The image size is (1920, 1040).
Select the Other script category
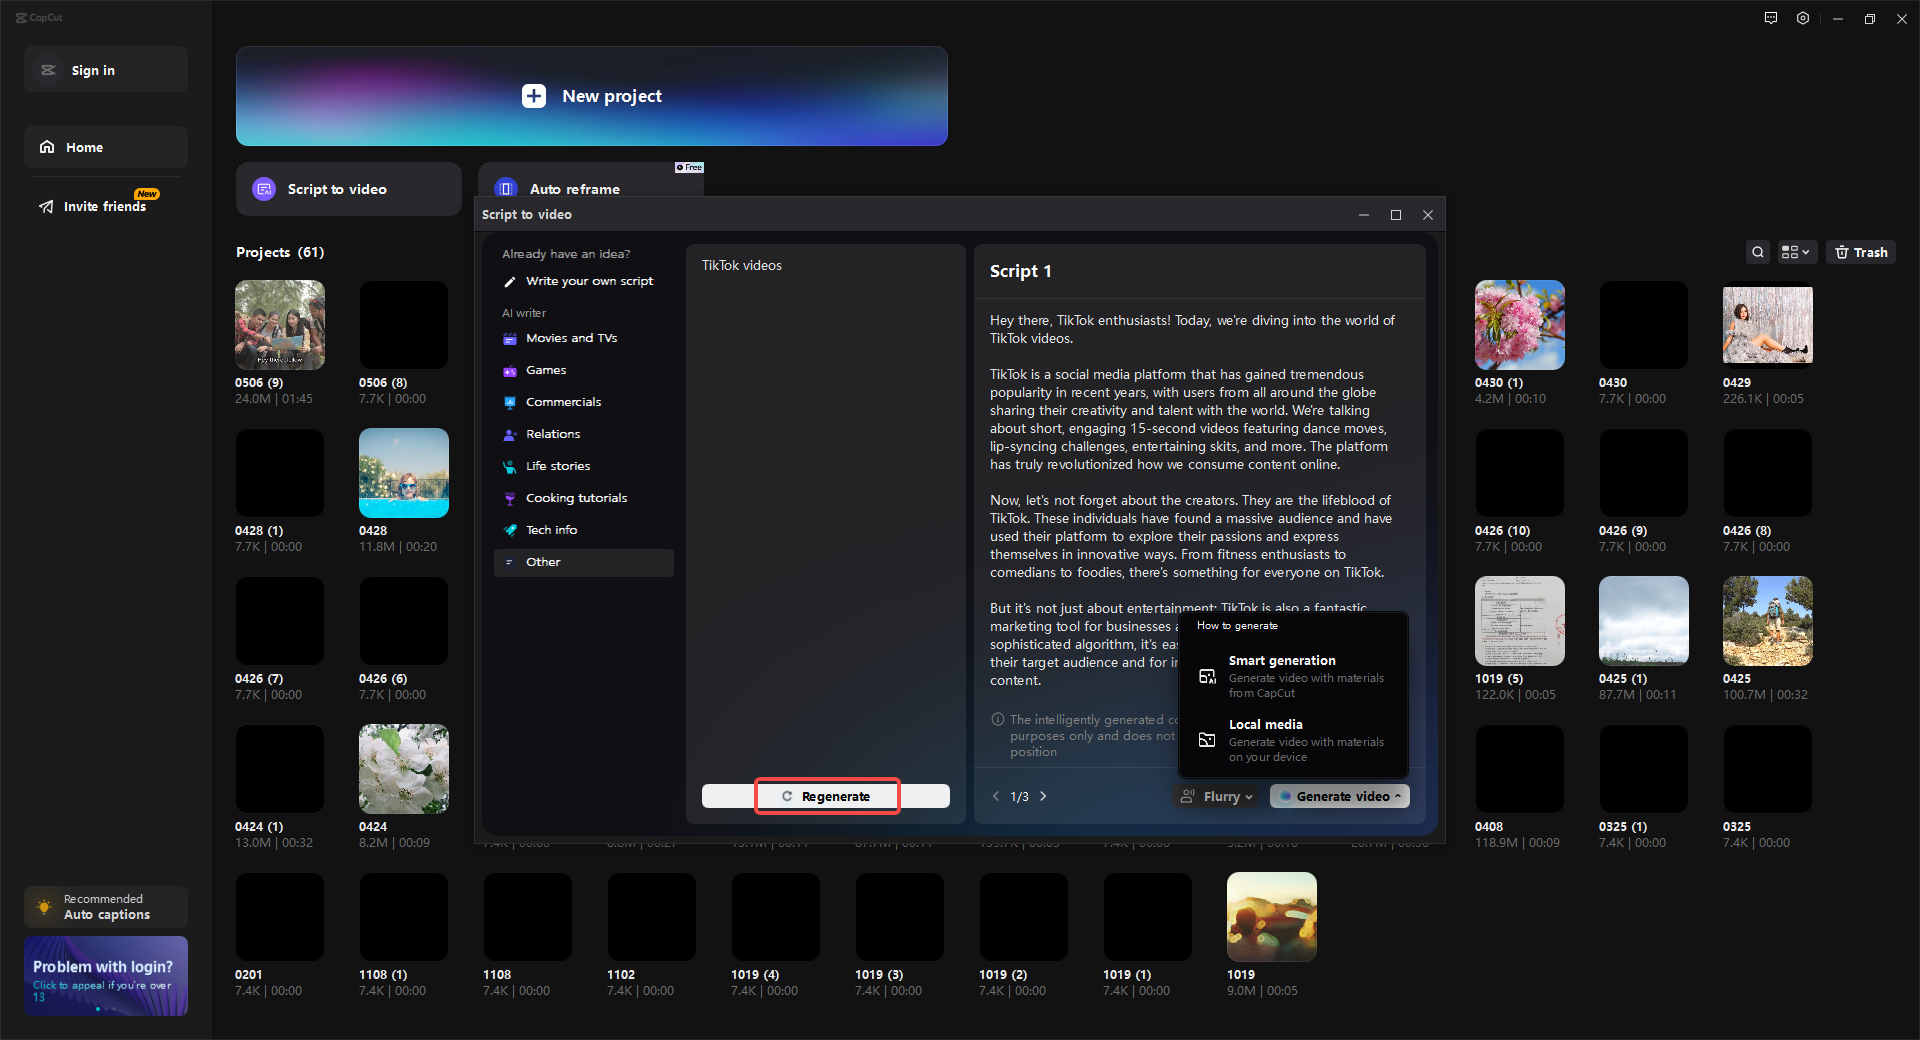click(543, 562)
